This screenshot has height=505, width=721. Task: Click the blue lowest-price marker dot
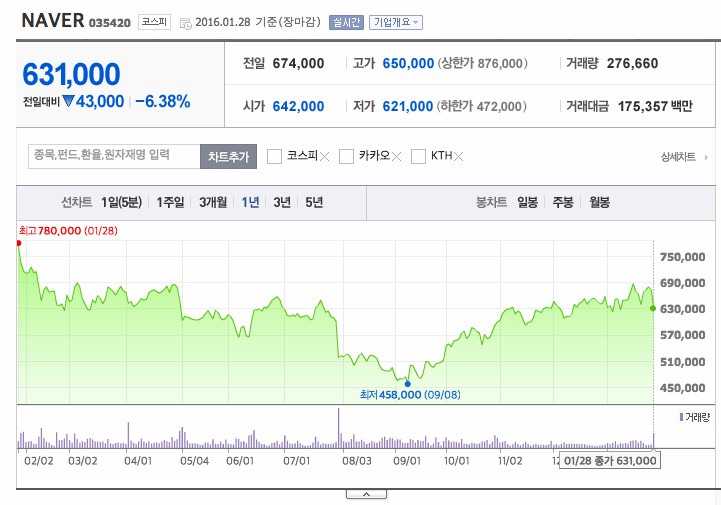tap(407, 383)
